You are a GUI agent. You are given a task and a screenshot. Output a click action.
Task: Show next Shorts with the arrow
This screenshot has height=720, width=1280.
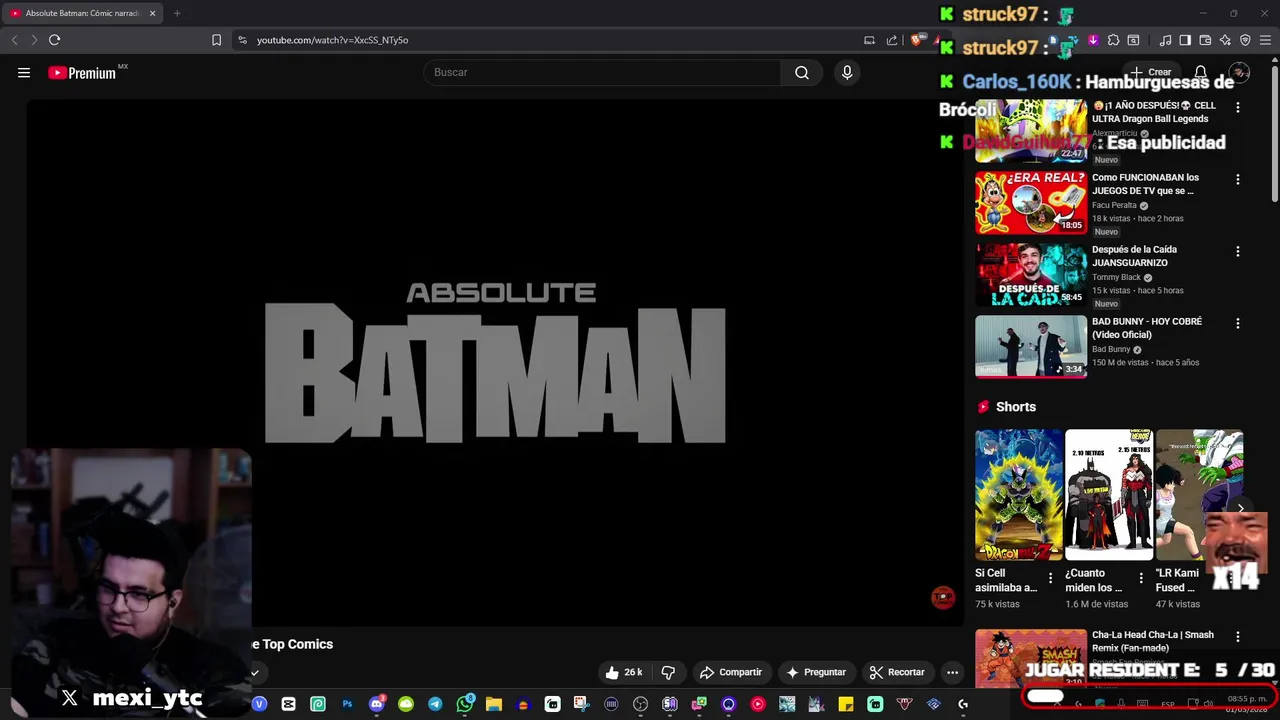tap(1240, 508)
